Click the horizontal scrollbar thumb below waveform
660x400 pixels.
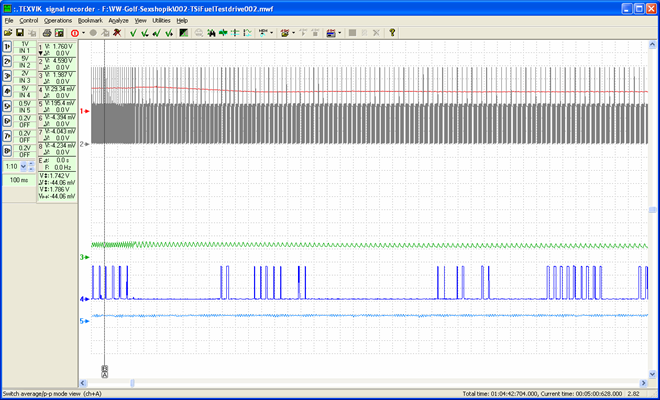point(132,383)
